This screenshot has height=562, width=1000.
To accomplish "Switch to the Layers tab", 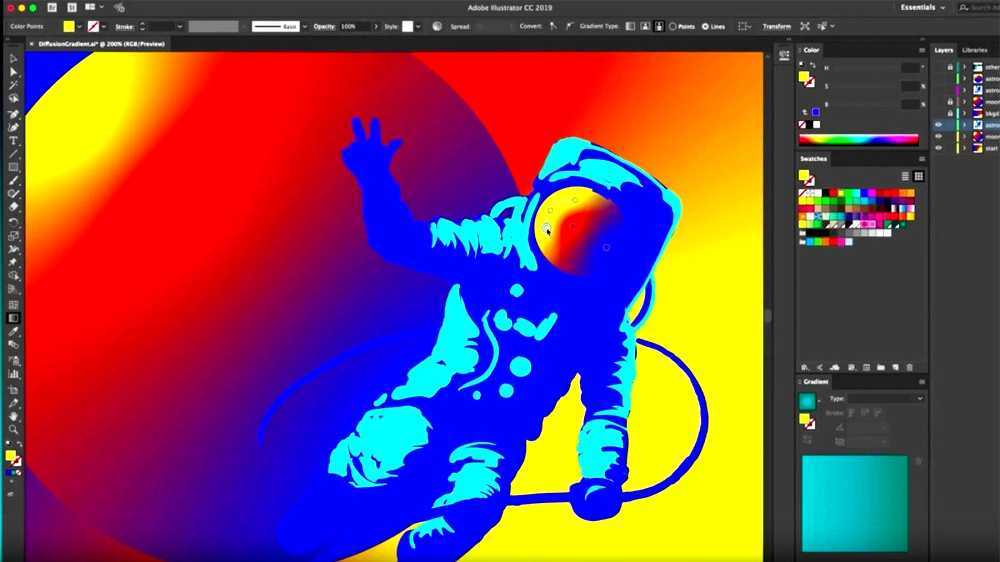I will [x=944, y=50].
